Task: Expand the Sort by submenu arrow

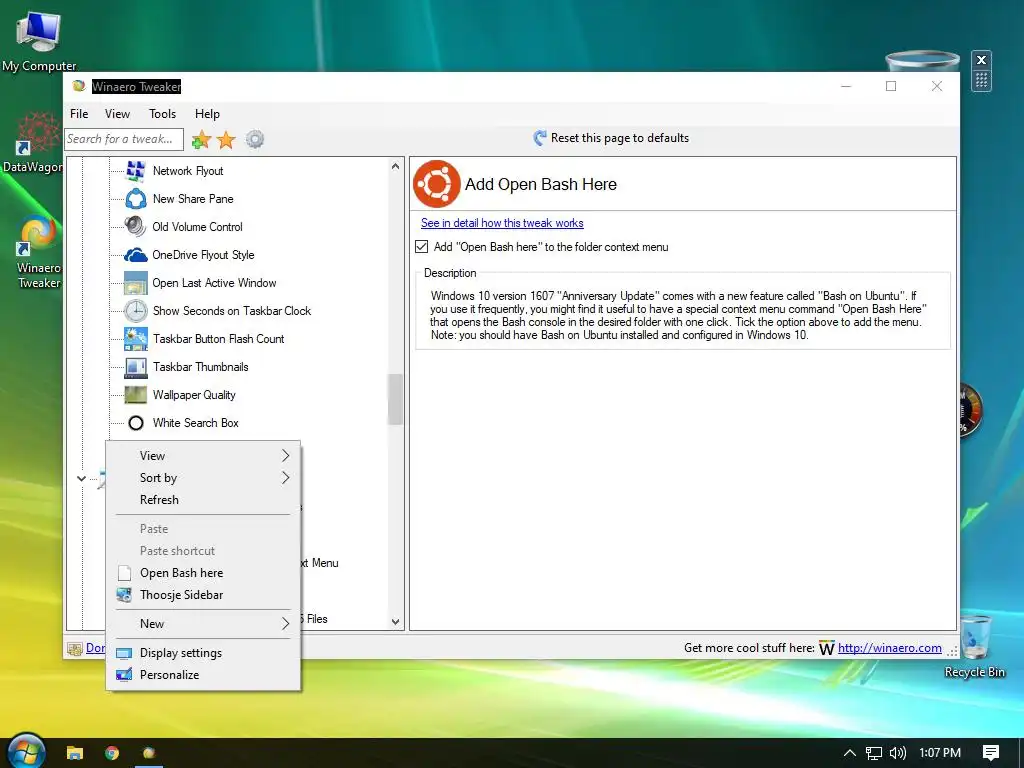Action: pyautogui.click(x=285, y=478)
